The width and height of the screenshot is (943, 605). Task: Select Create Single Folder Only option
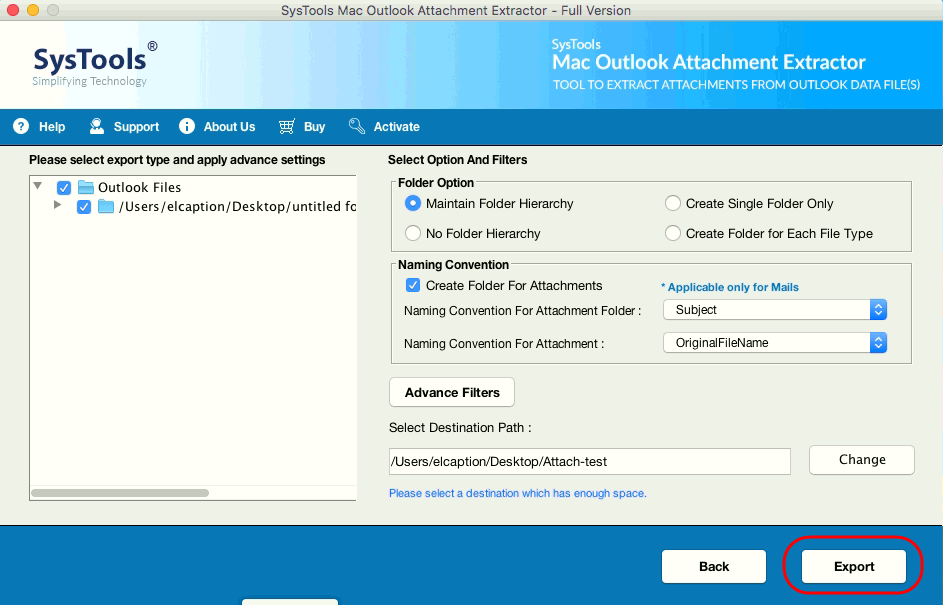click(672, 203)
